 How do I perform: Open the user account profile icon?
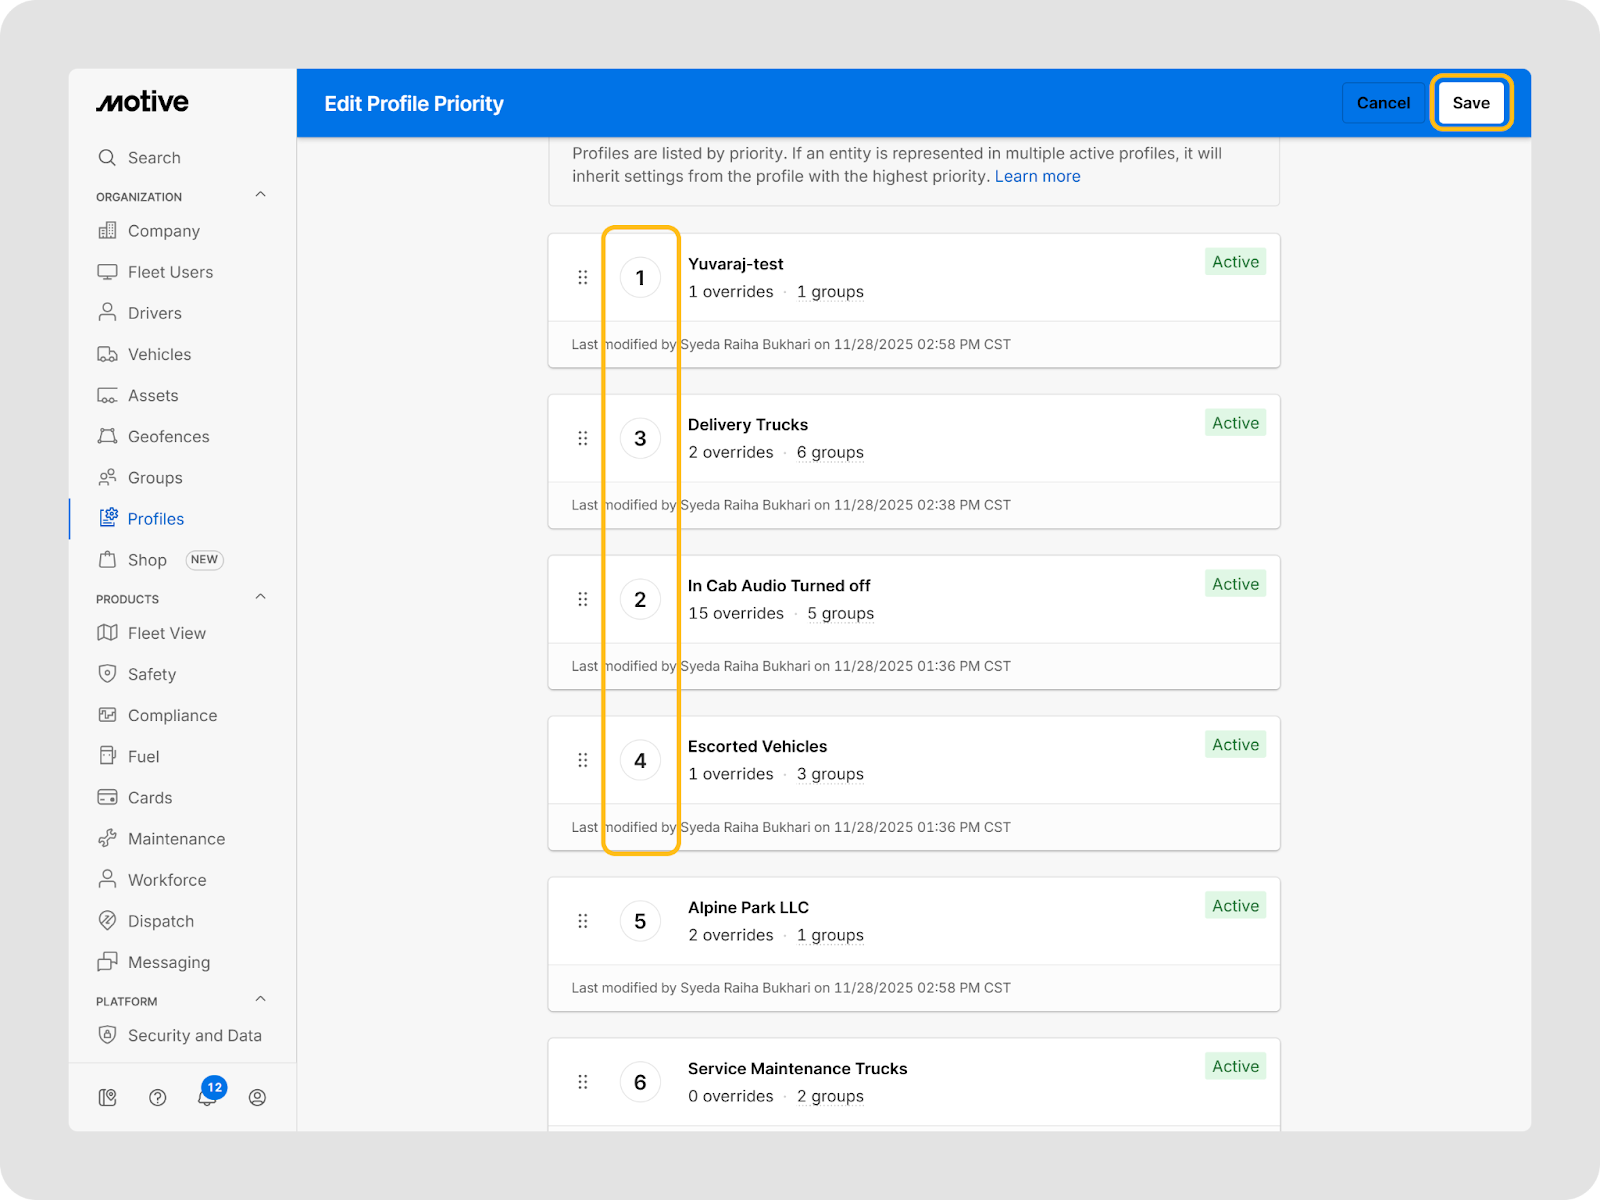click(x=257, y=1097)
